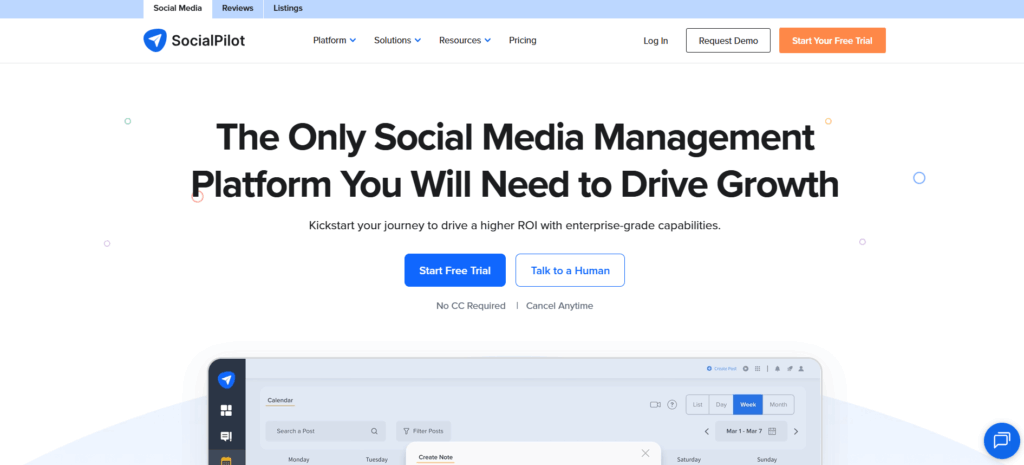Click the Calendar tab in the dashboard

pos(280,400)
